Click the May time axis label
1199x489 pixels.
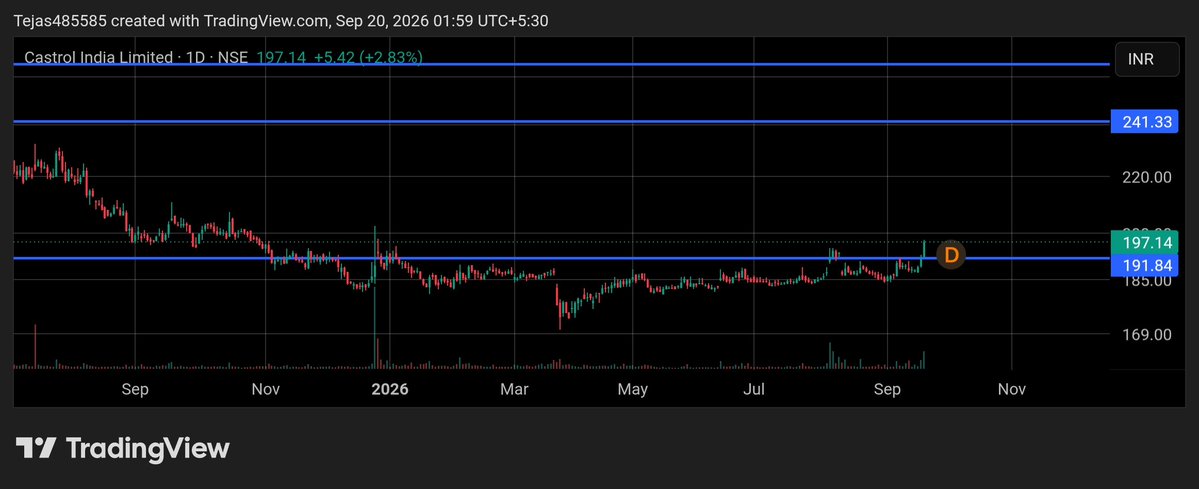click(632, 390)
